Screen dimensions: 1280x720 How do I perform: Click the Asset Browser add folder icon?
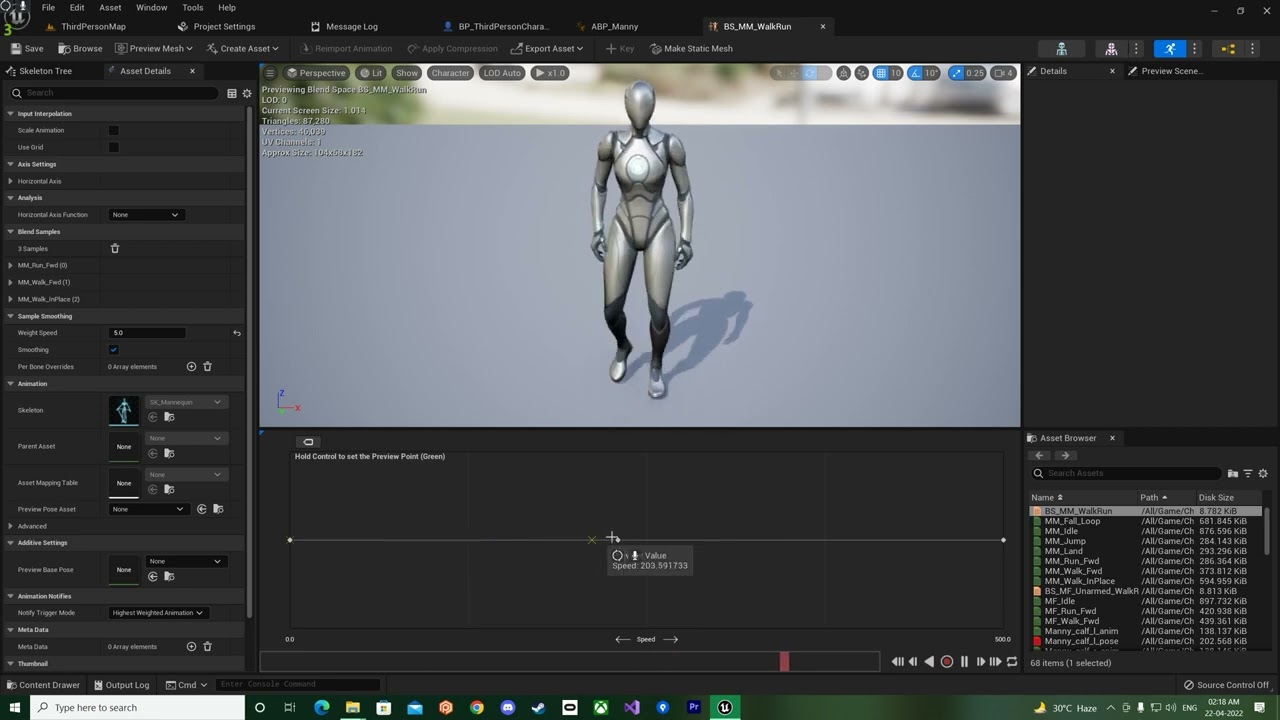[x=1233, y=473]
